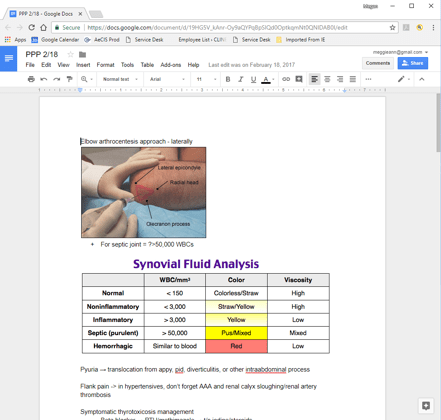Select Center align
Viewport: 441px width, 420px height.
click(327, 79)
